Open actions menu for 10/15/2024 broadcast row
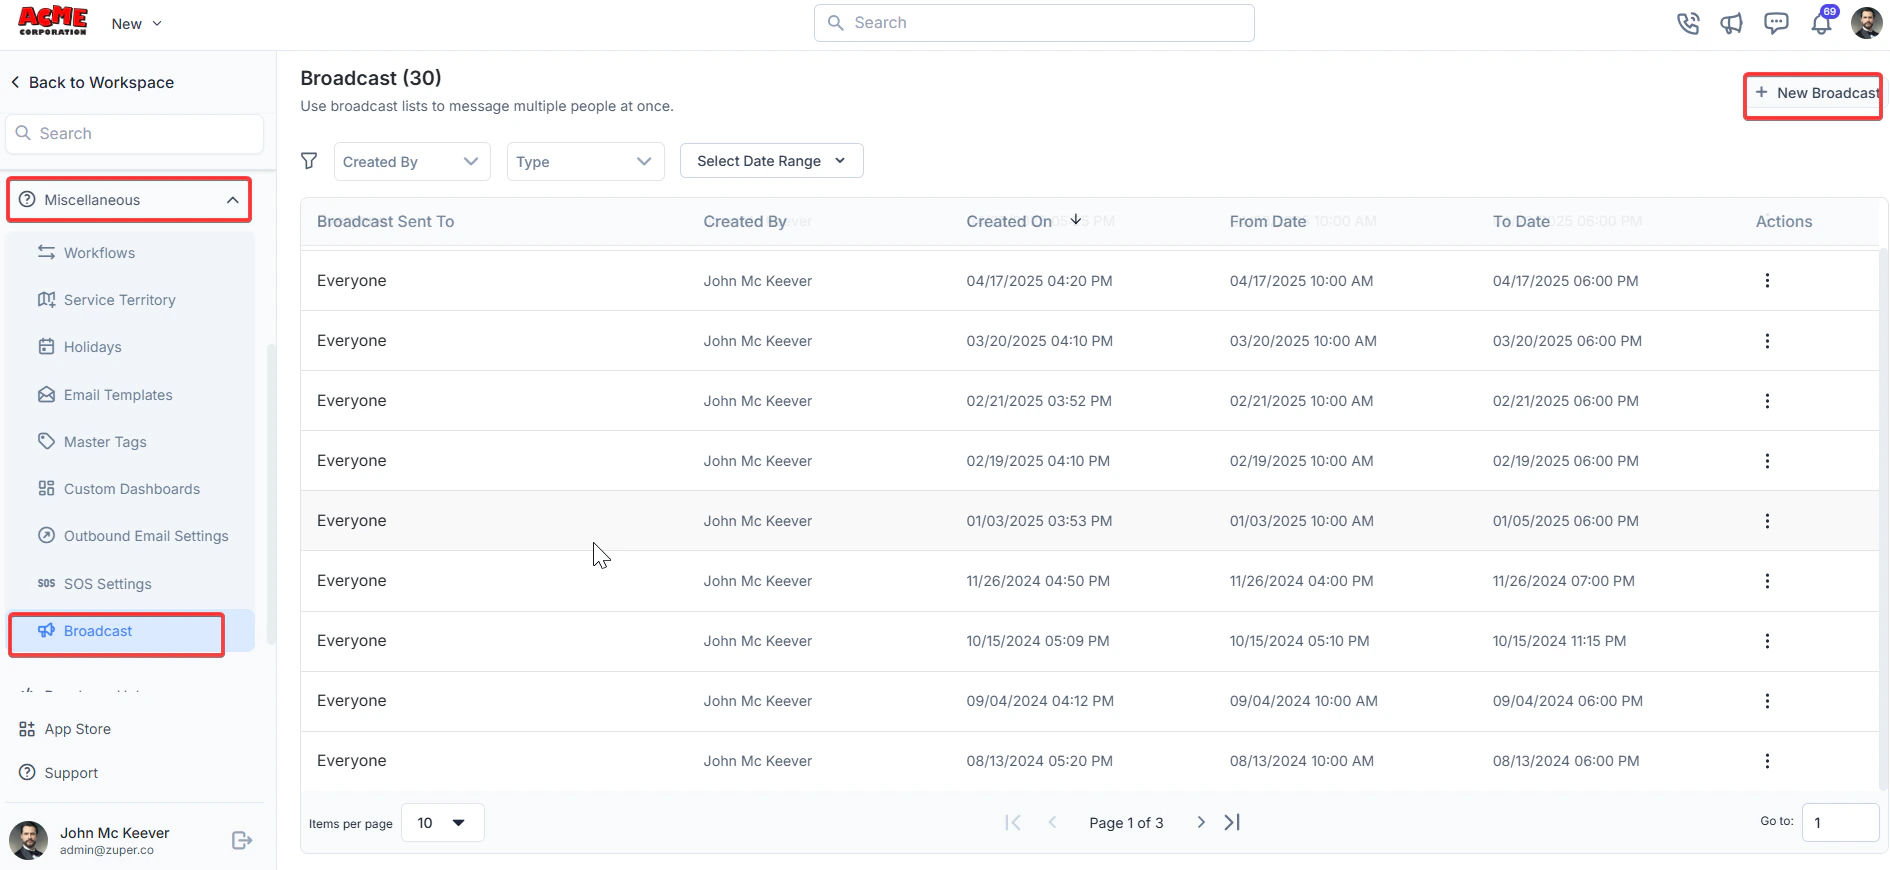Viewport: 1890px width, 870px height. (1767, 641)
